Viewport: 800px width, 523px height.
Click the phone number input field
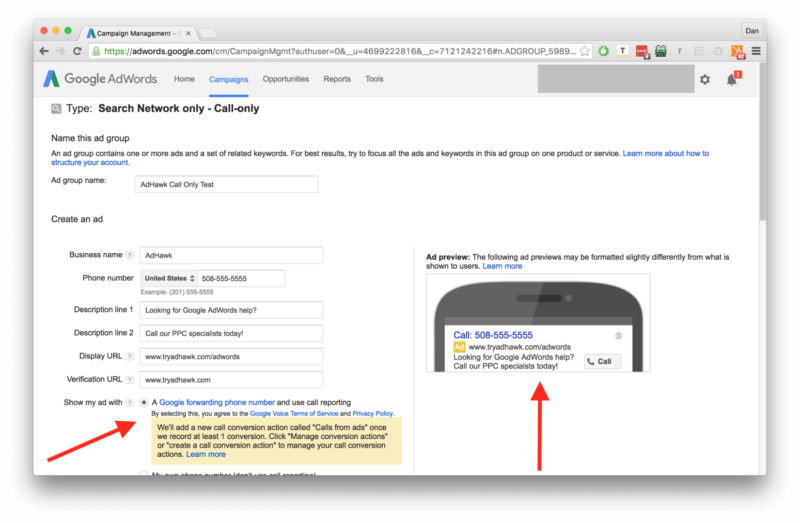tap(241, 279)
